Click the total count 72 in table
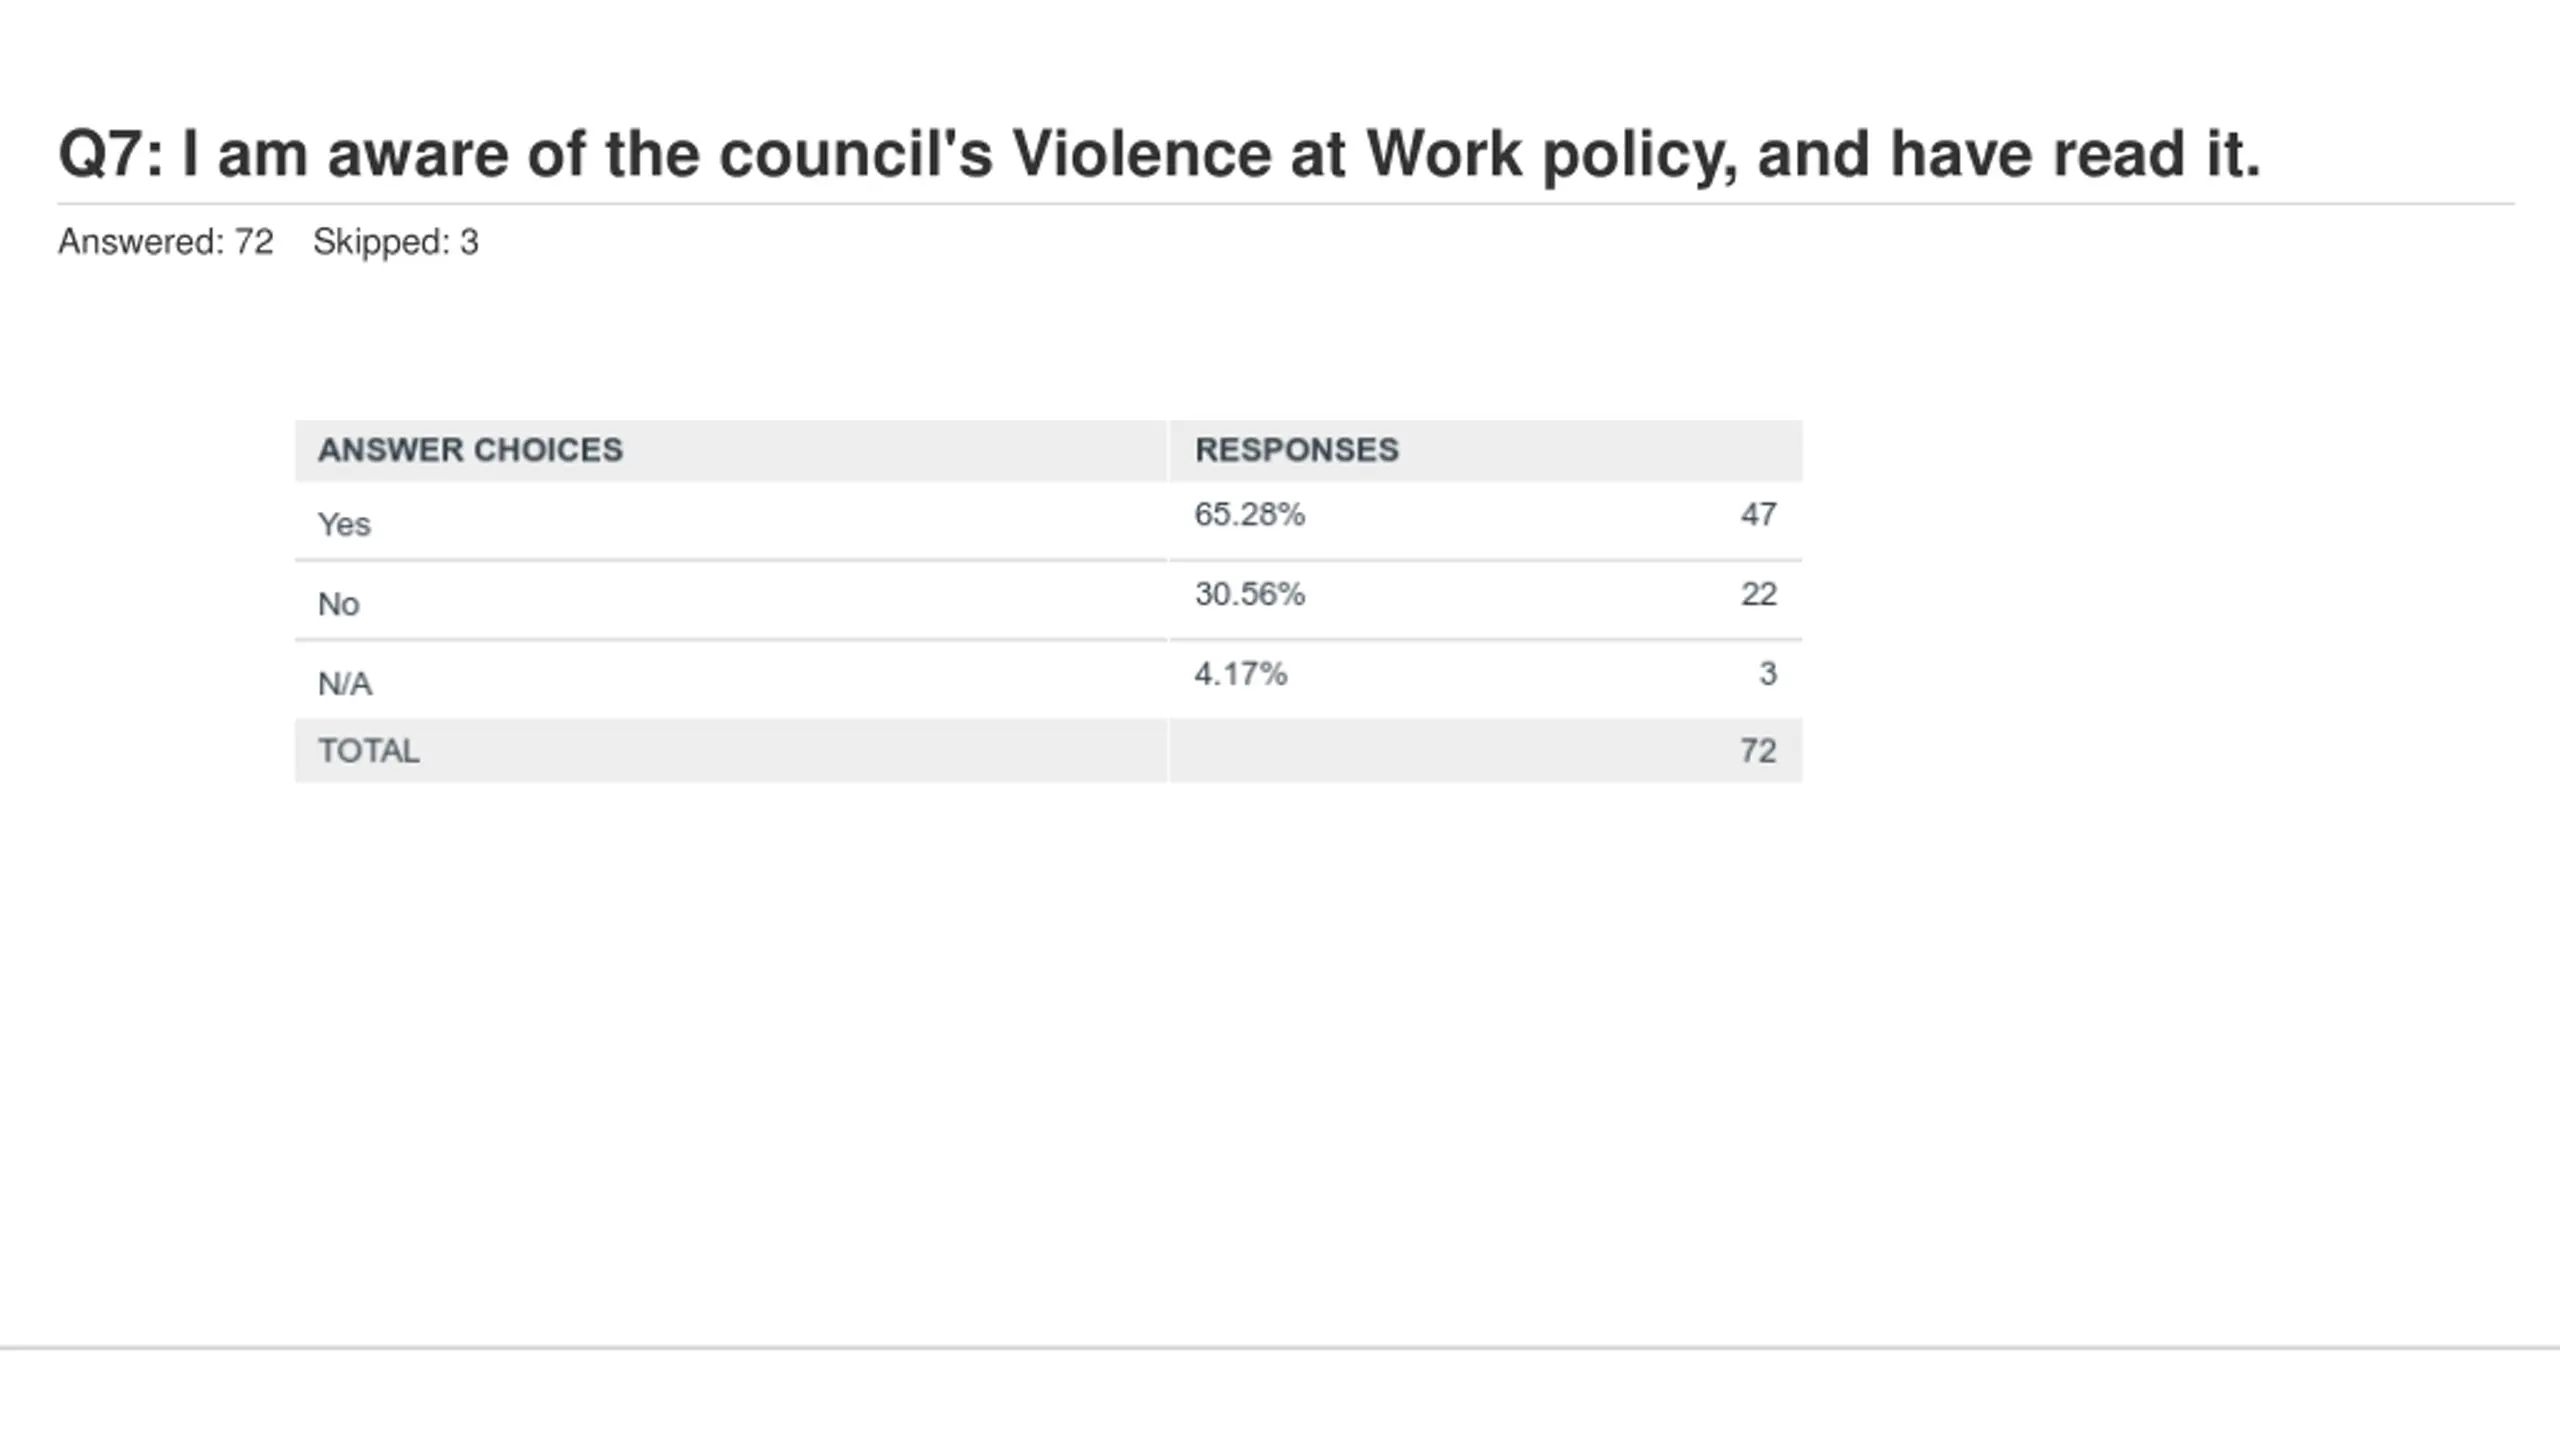The image size is (2560, 1440). coord(1759,751)
